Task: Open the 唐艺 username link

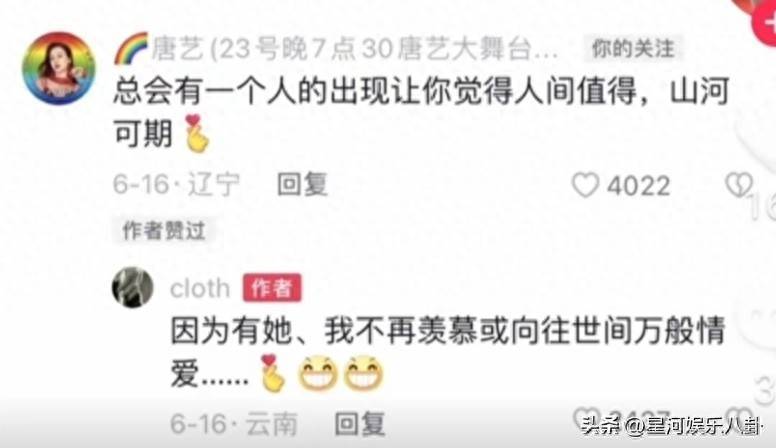Action: tap(354, 49)
